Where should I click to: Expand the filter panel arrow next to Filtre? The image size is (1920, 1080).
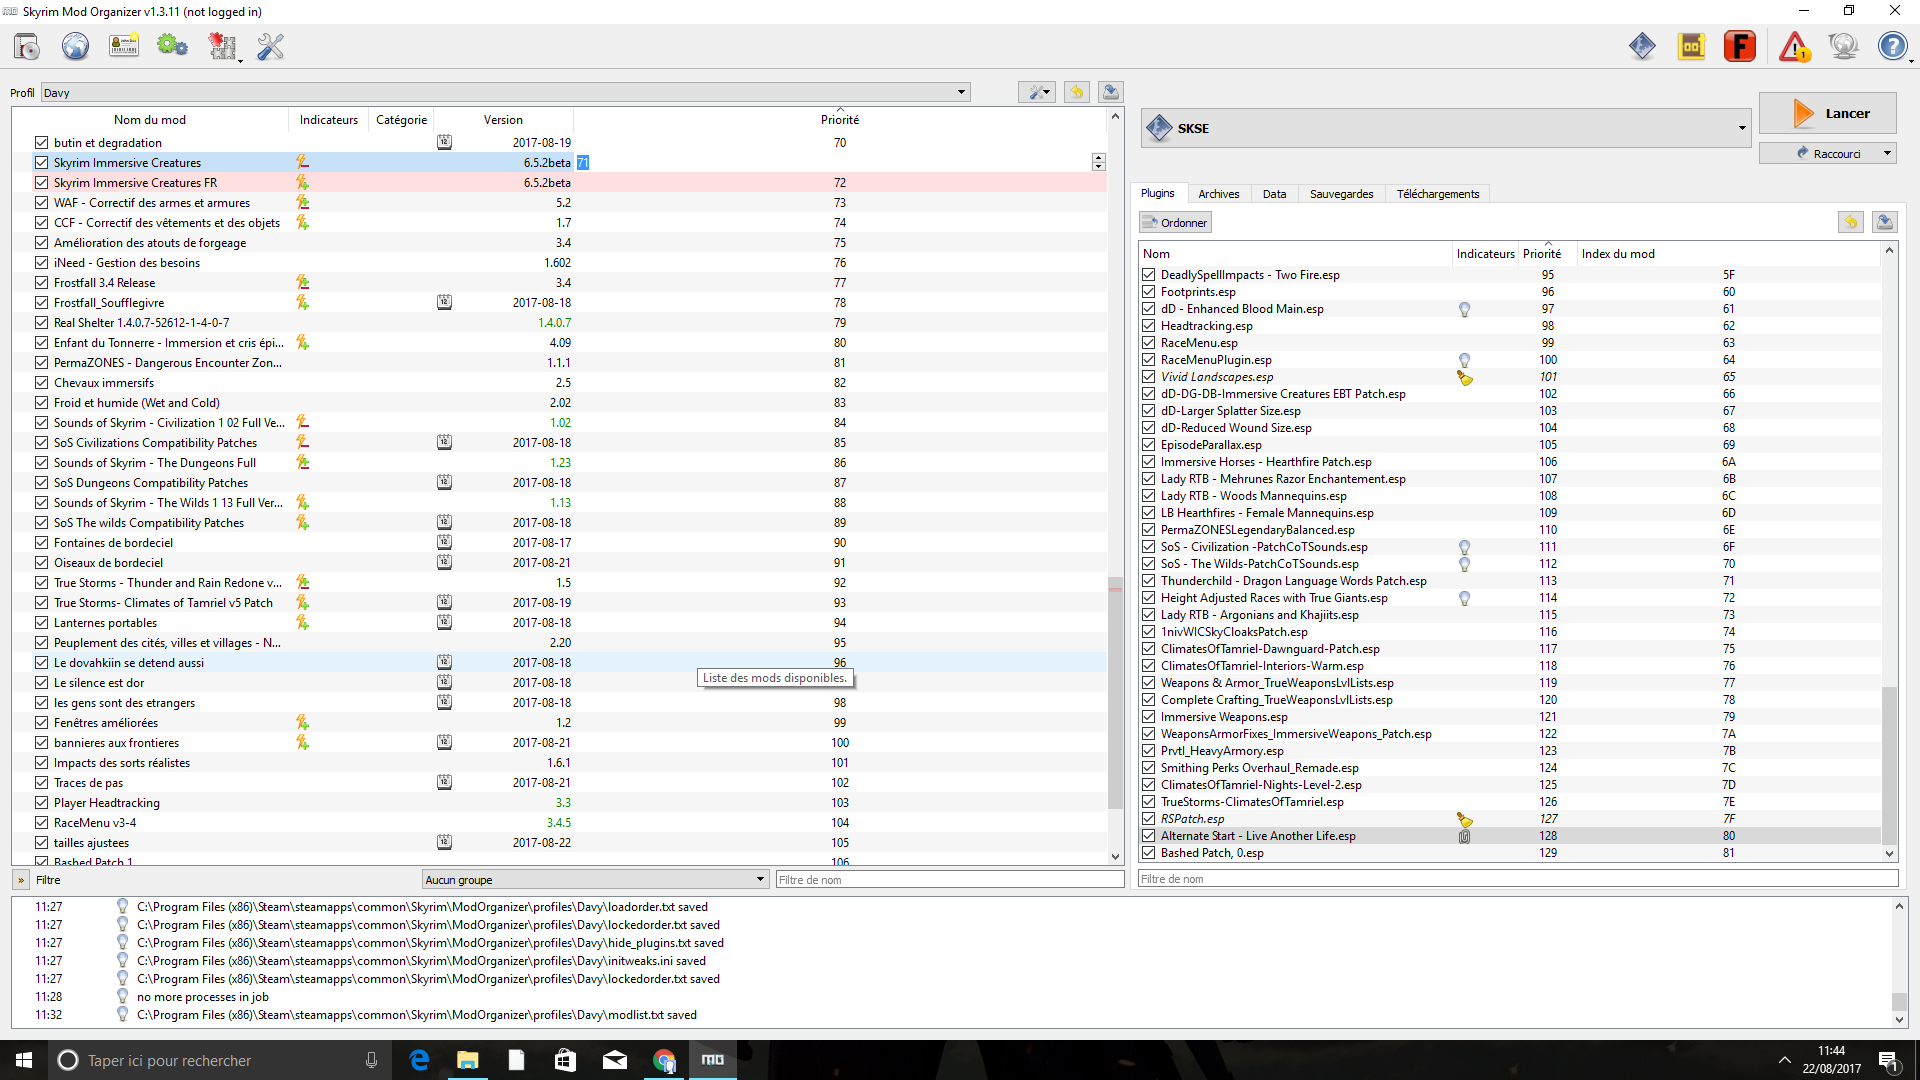click(20, 880)
